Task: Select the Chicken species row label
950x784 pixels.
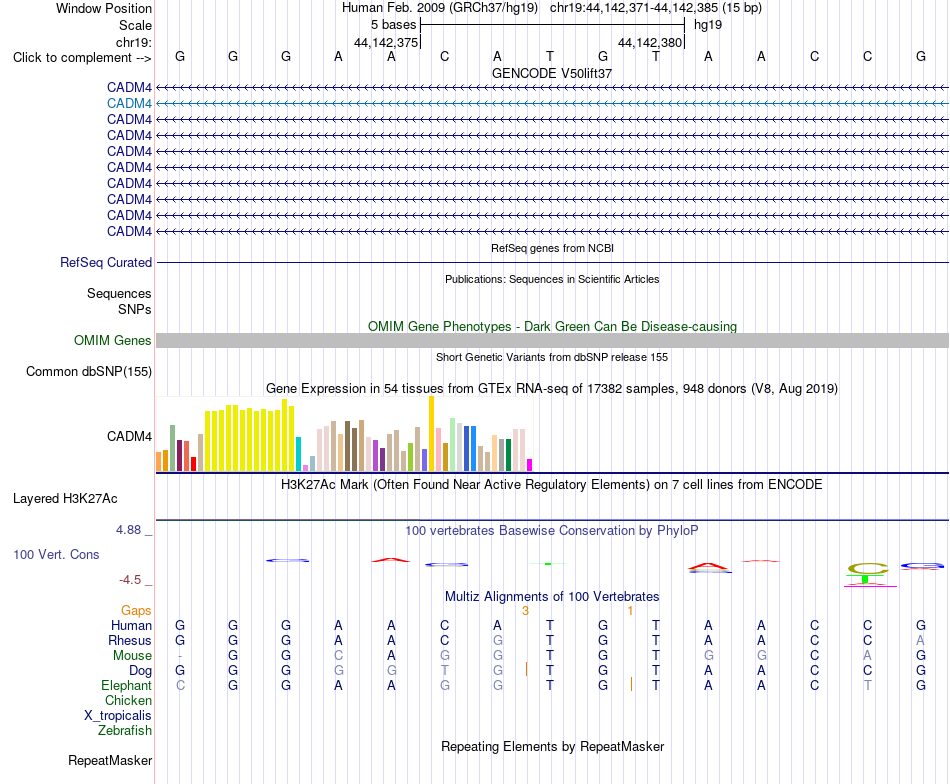Action: coord(128,700)
